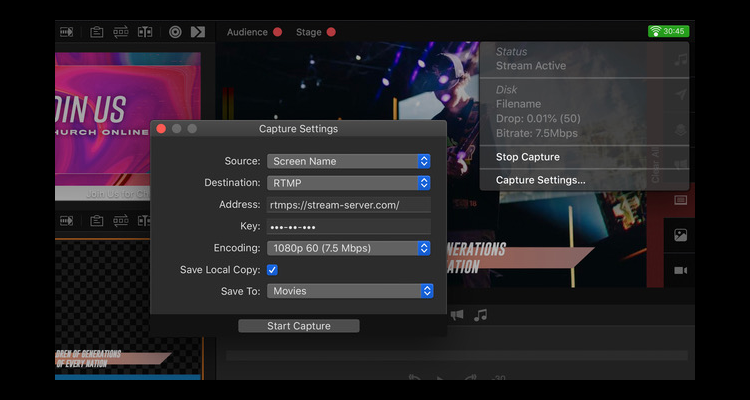Click the clipboard icon above the checkered slide
The width and height of the screenshot is (750, 400).
click(x=97, y=221)
